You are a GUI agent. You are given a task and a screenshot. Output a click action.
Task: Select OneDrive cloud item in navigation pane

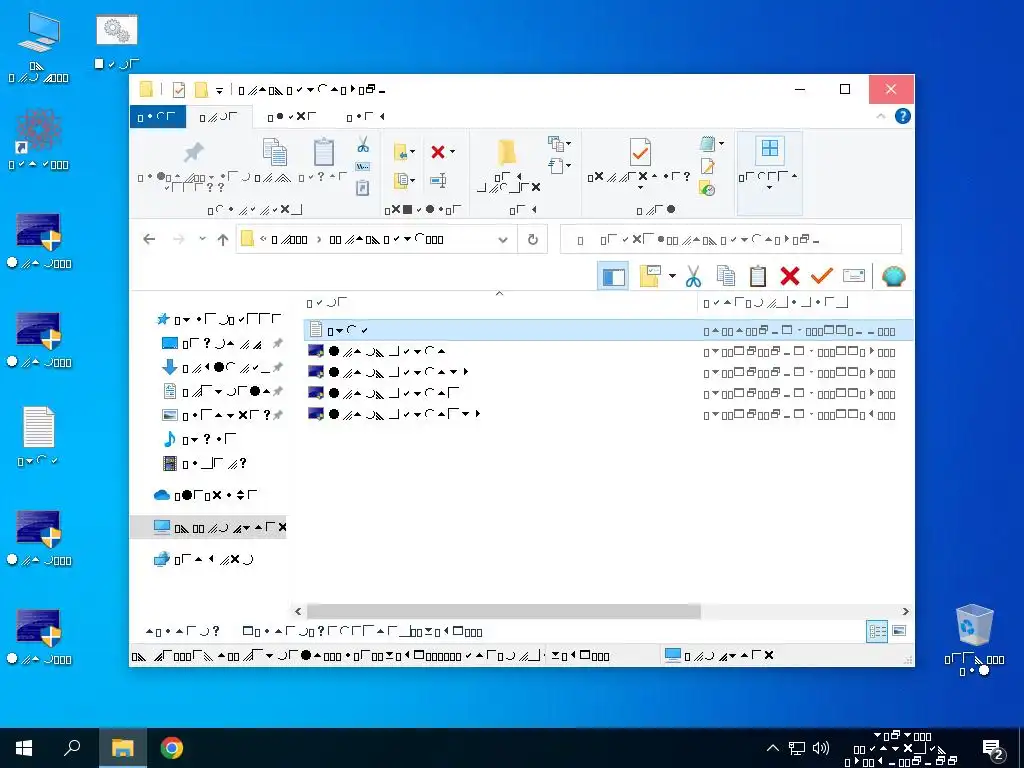pos(206,495)
